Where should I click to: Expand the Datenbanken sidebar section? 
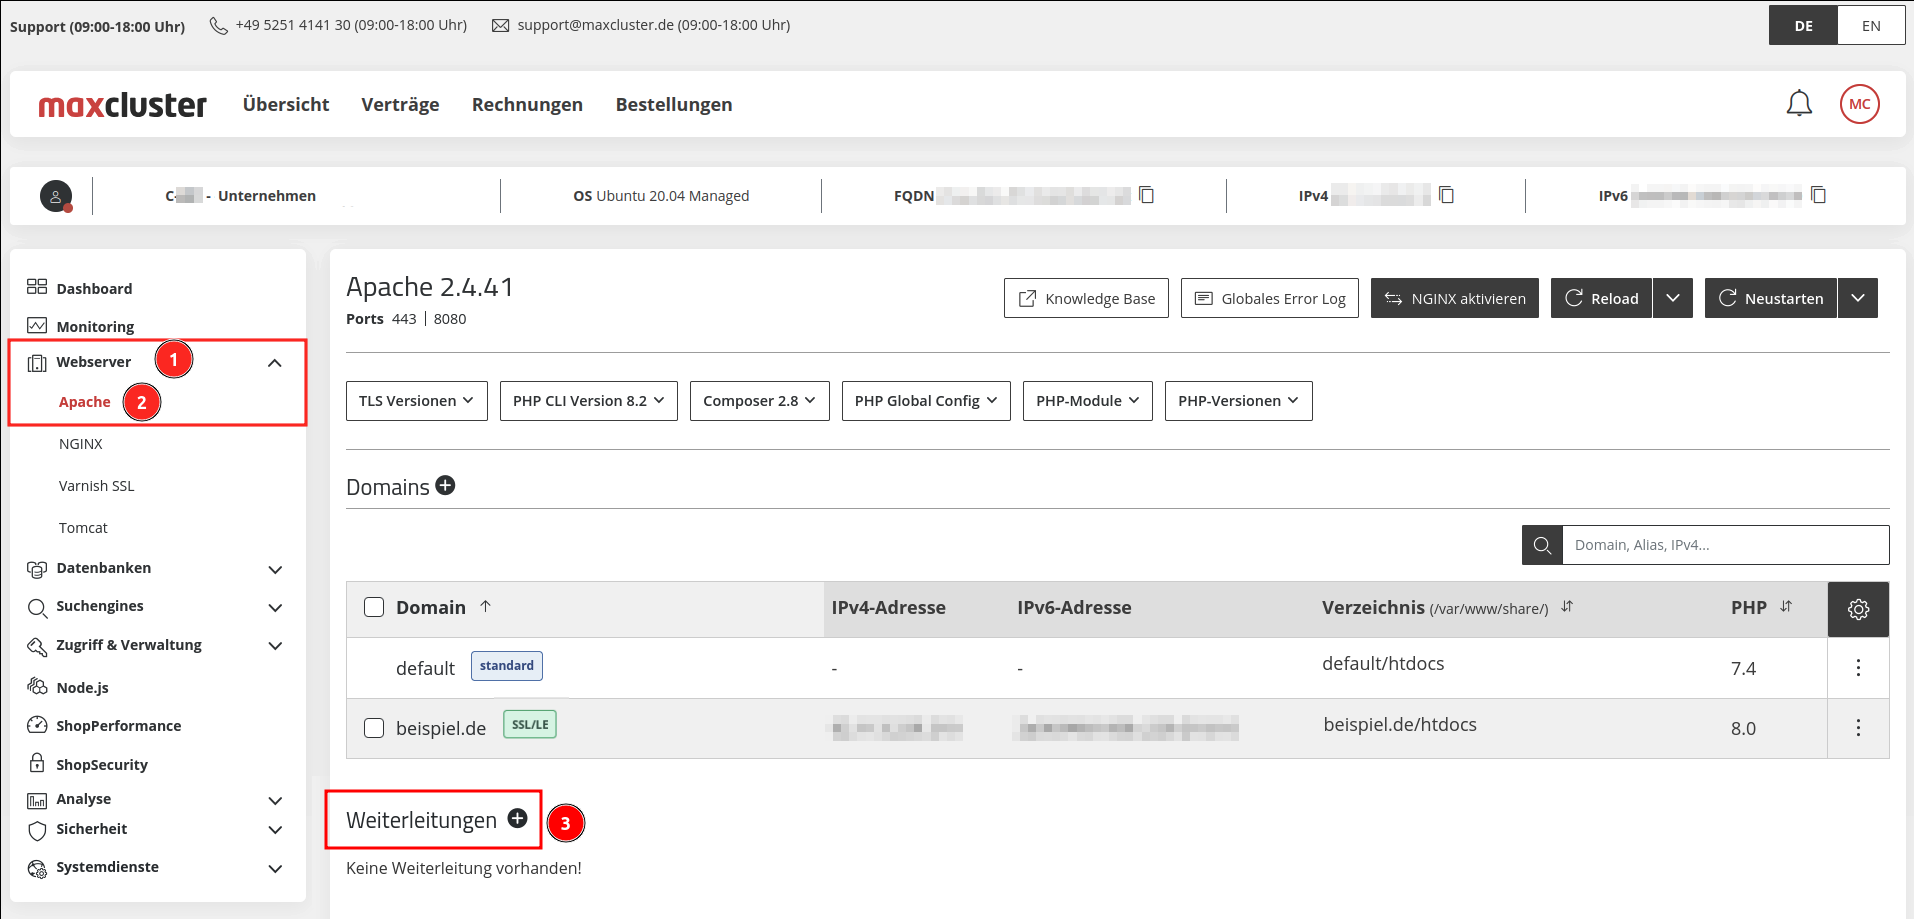click(x=275, y=569)
